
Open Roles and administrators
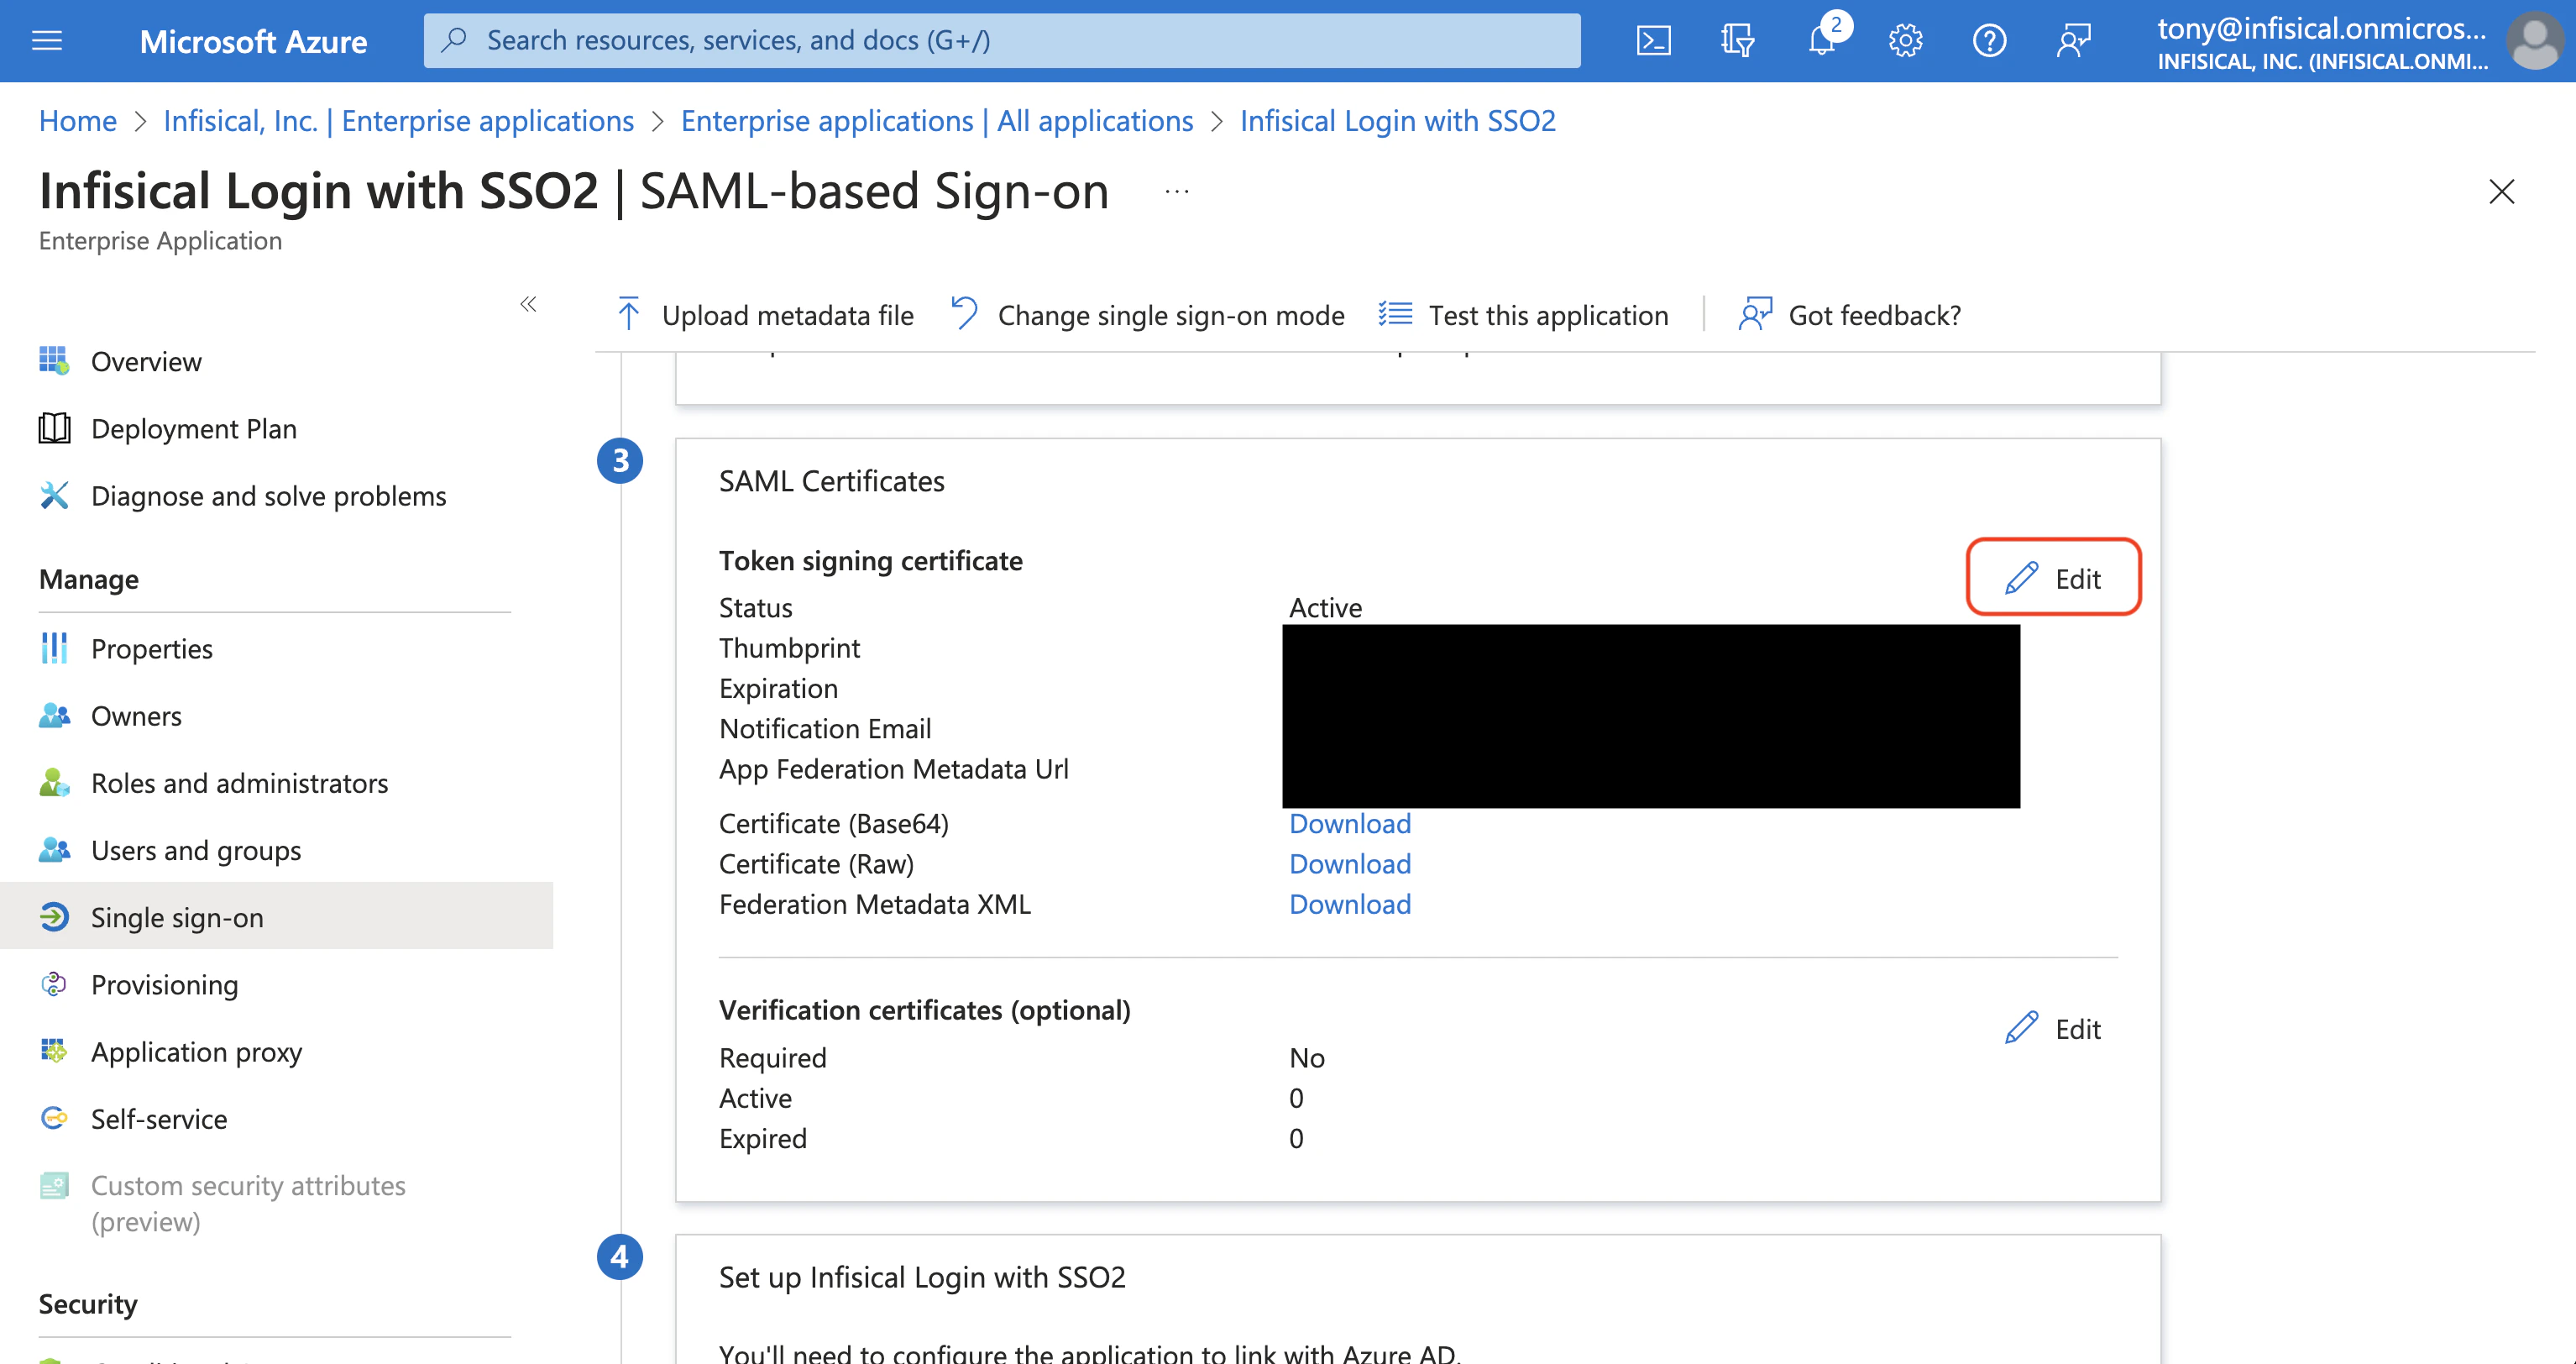click(x=239, y=782)
